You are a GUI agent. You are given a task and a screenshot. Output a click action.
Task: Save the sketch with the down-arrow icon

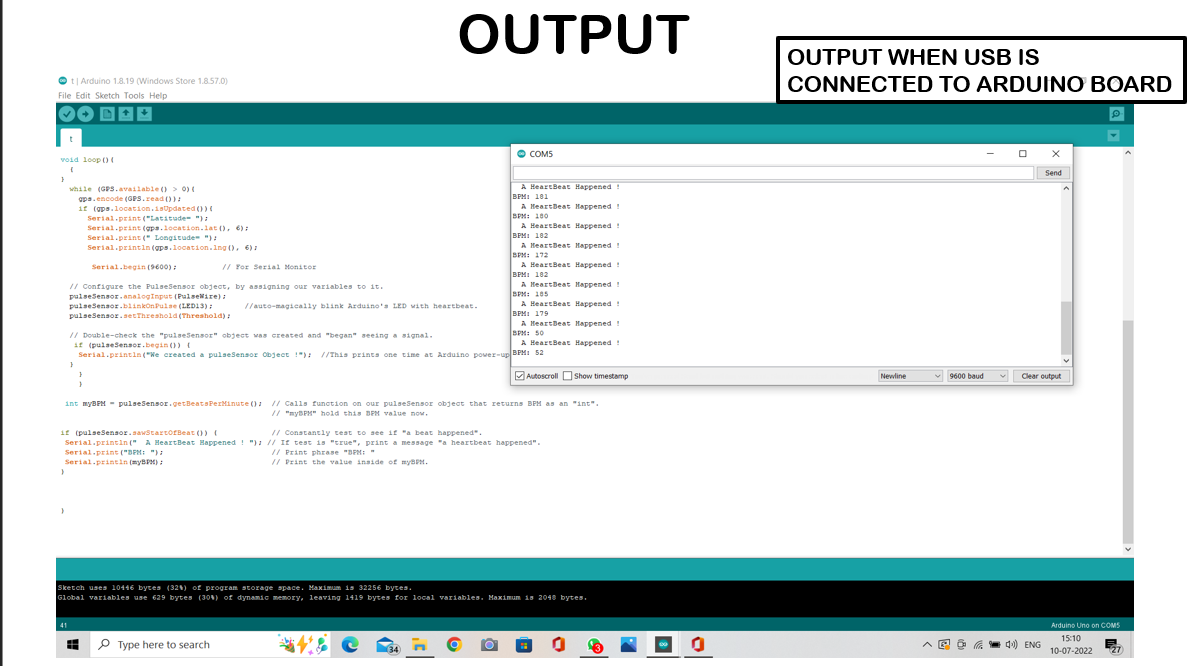tap(144, 115)
